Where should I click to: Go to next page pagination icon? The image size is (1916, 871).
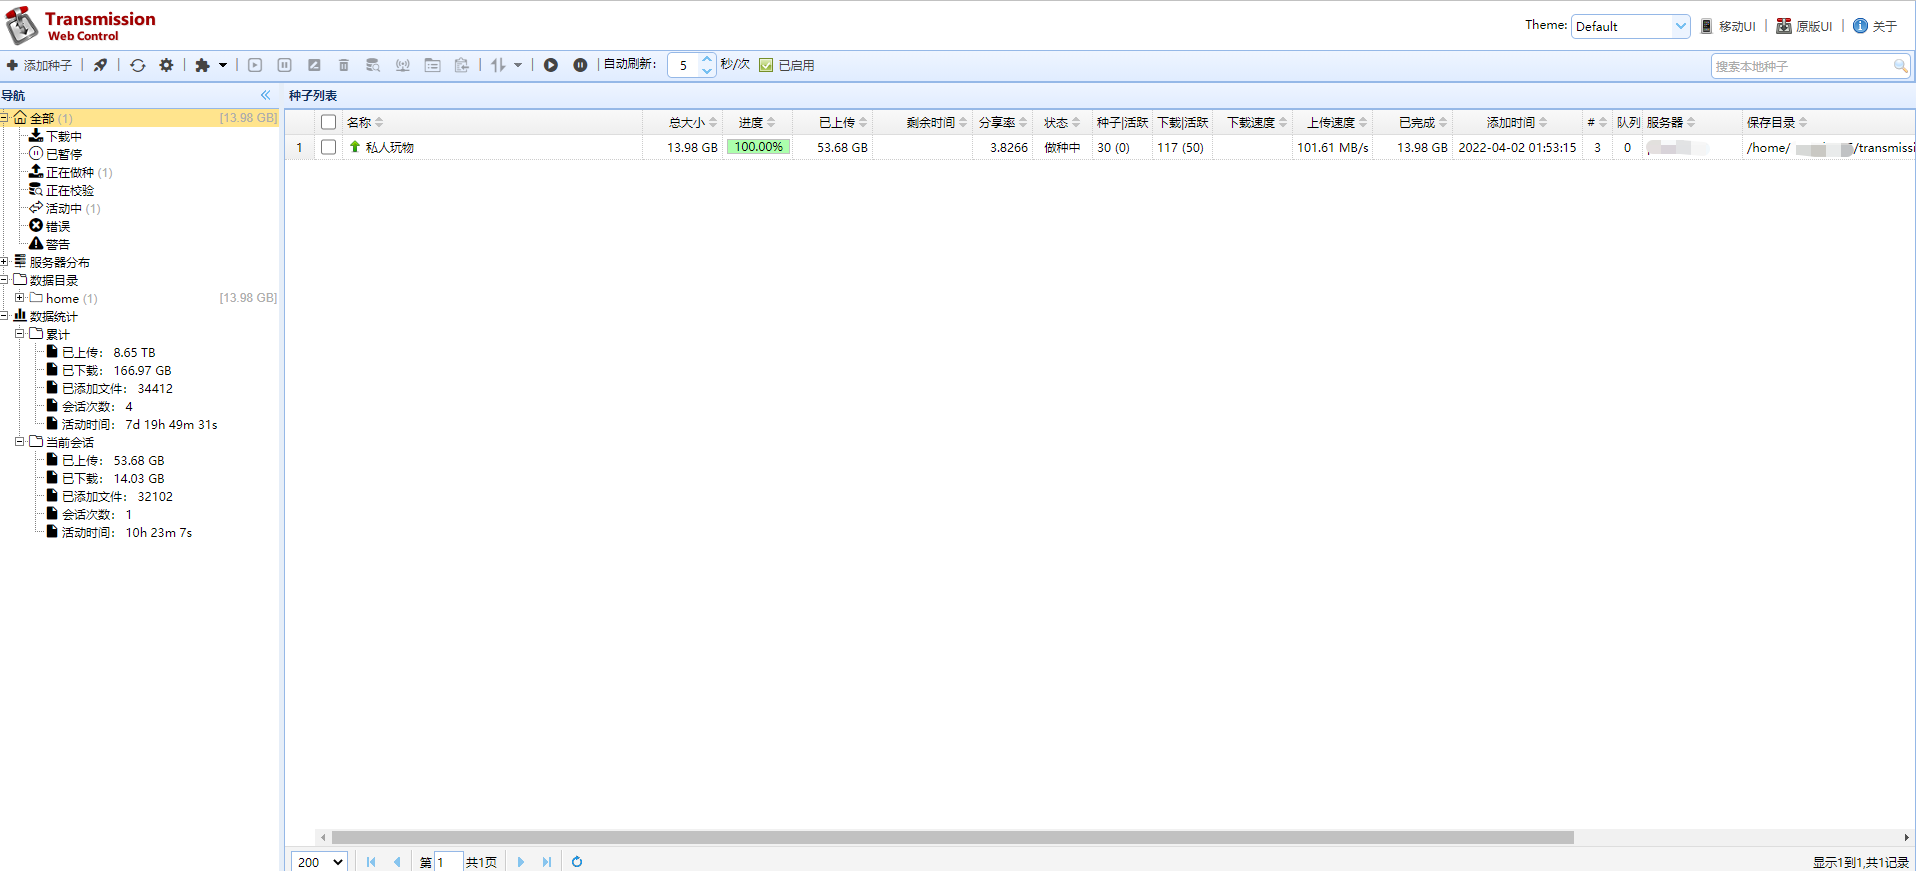(520, 862)
